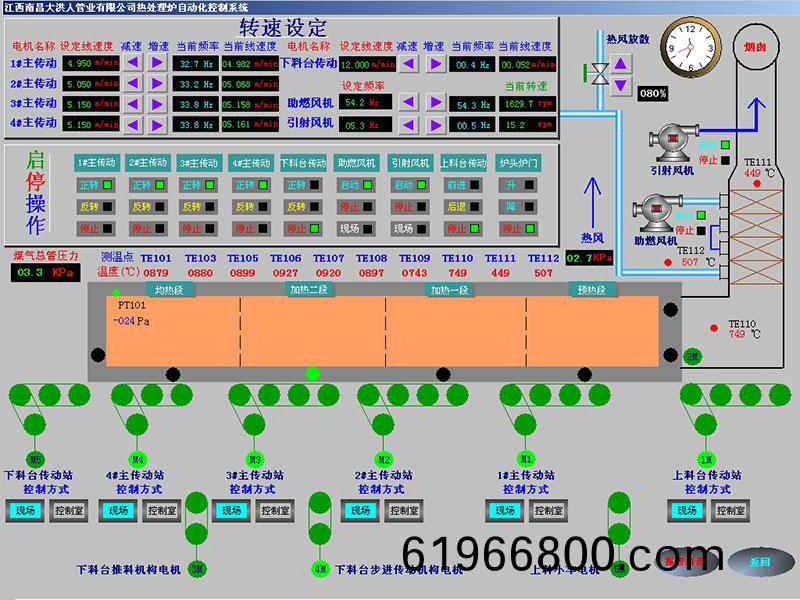Toggle 停止 for 下料台传动
The width and height of the screenshot is (800, 600).
pos(303,229)
